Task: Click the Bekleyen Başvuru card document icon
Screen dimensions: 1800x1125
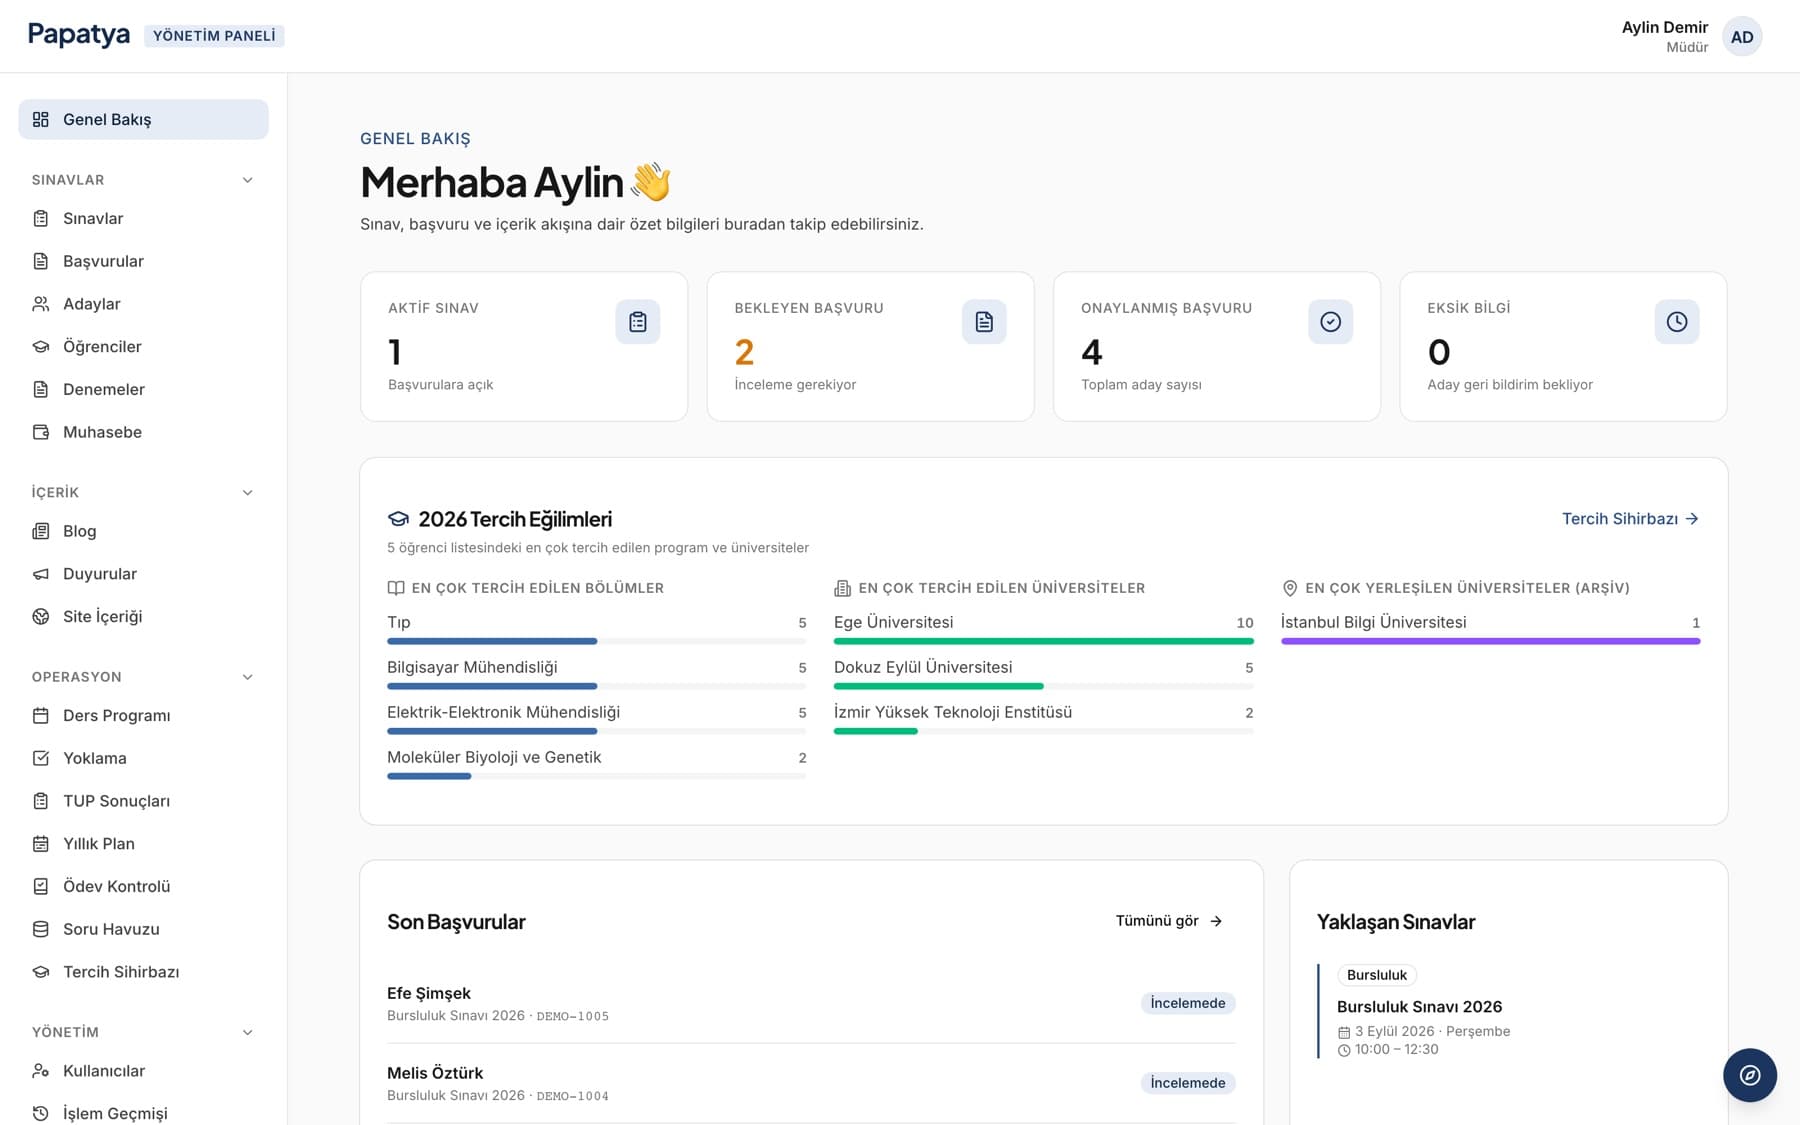Action: coord(984,322)
